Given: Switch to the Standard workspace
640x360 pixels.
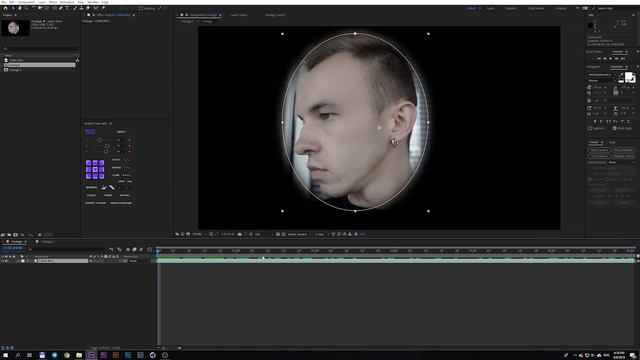Looking at the screenshot, I should [x=511, y=8].
